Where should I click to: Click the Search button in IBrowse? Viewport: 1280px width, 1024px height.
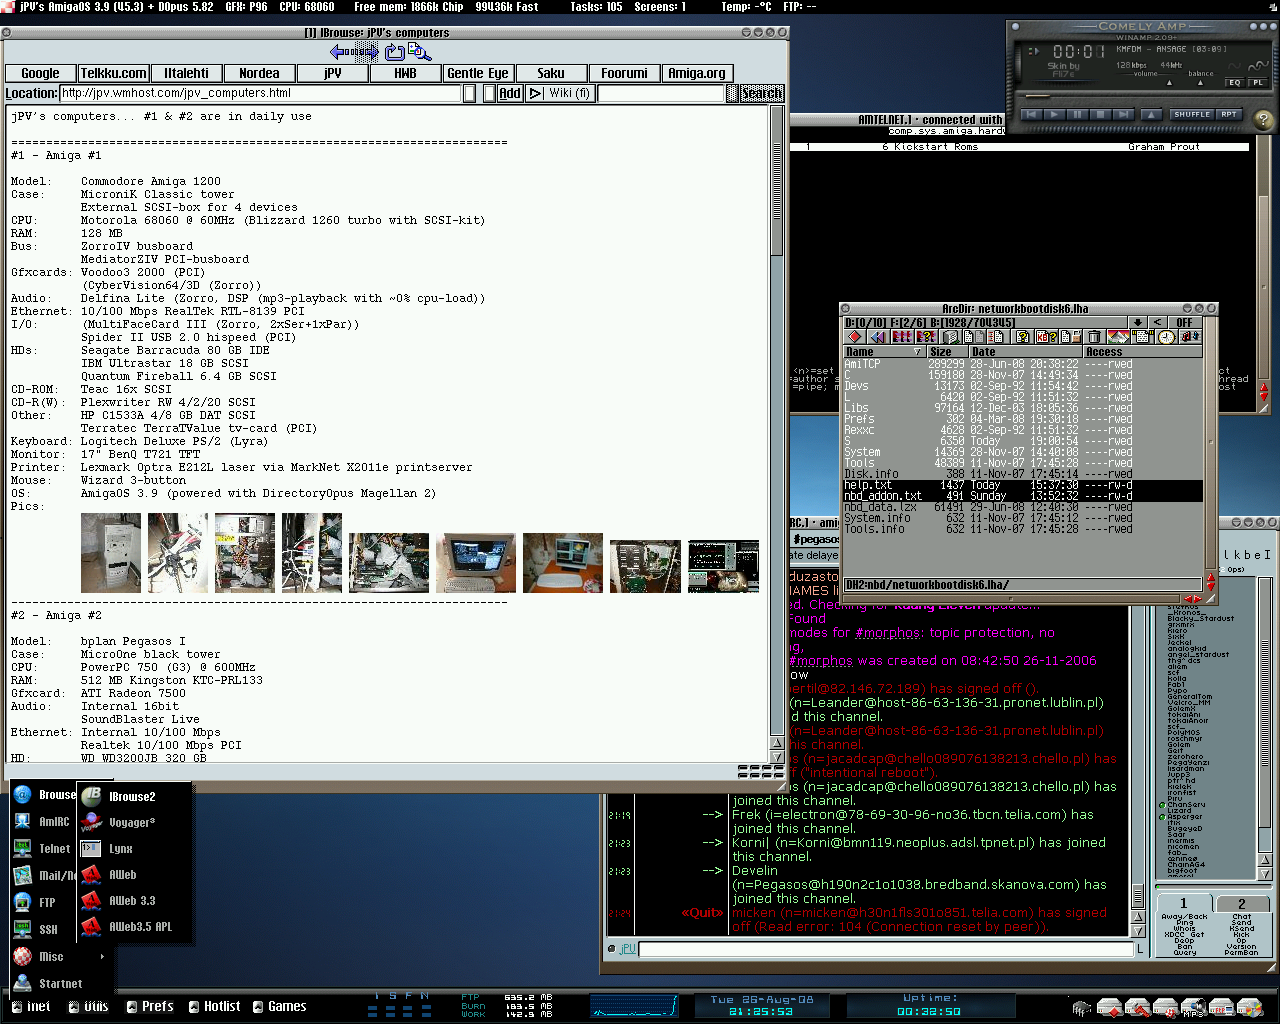click(760, 93)
